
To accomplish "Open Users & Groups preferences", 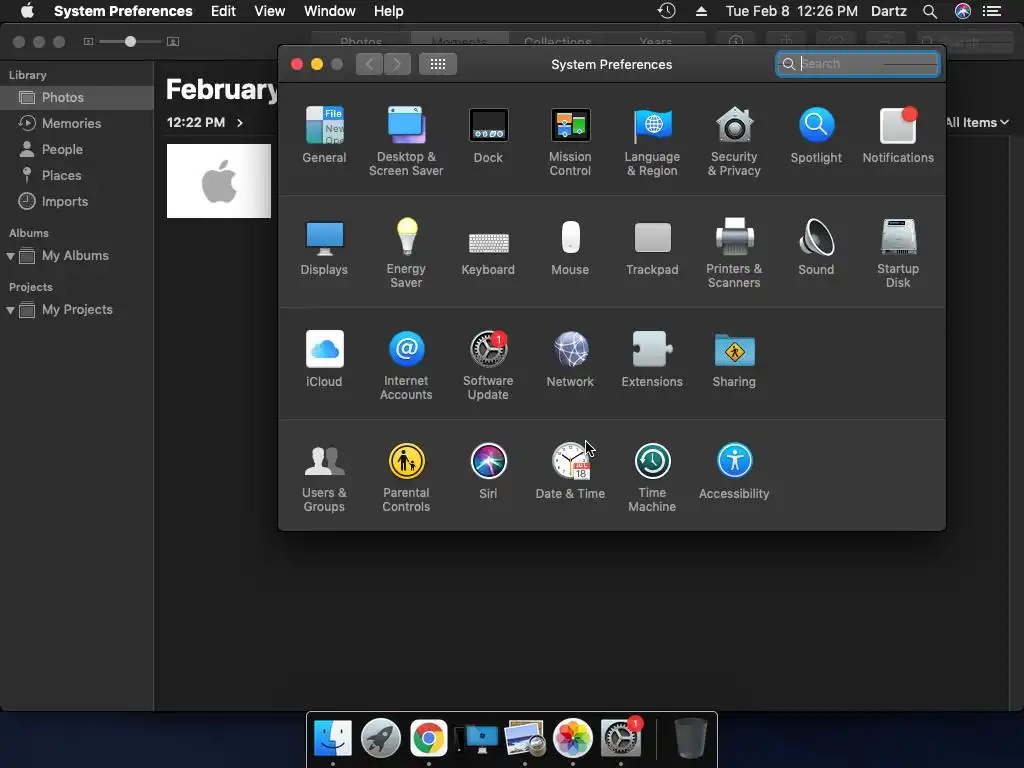I will [x=324, y=478].
